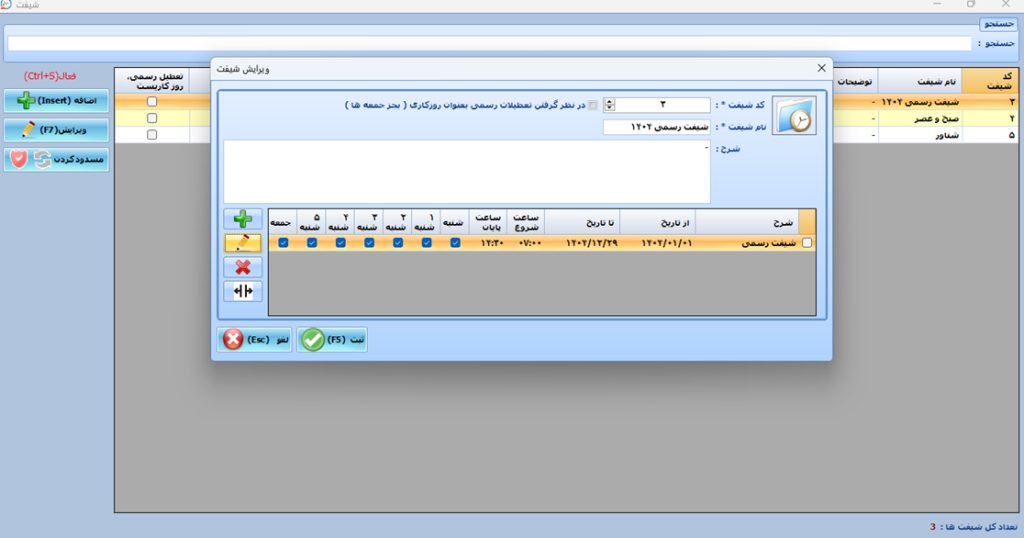Click the شرح description text area
Viewport: 1024px width, 538px height.
(x=466, y=172)
